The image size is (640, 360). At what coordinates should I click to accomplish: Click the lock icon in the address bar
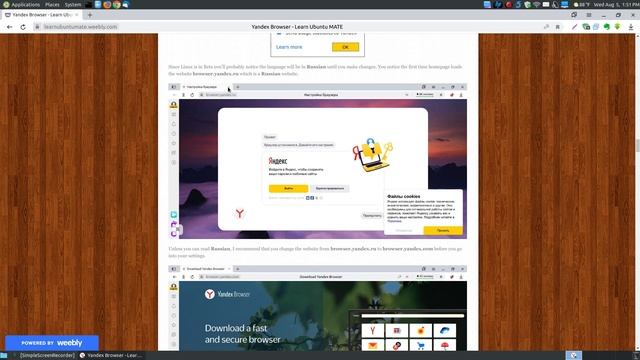pos(37,27)
